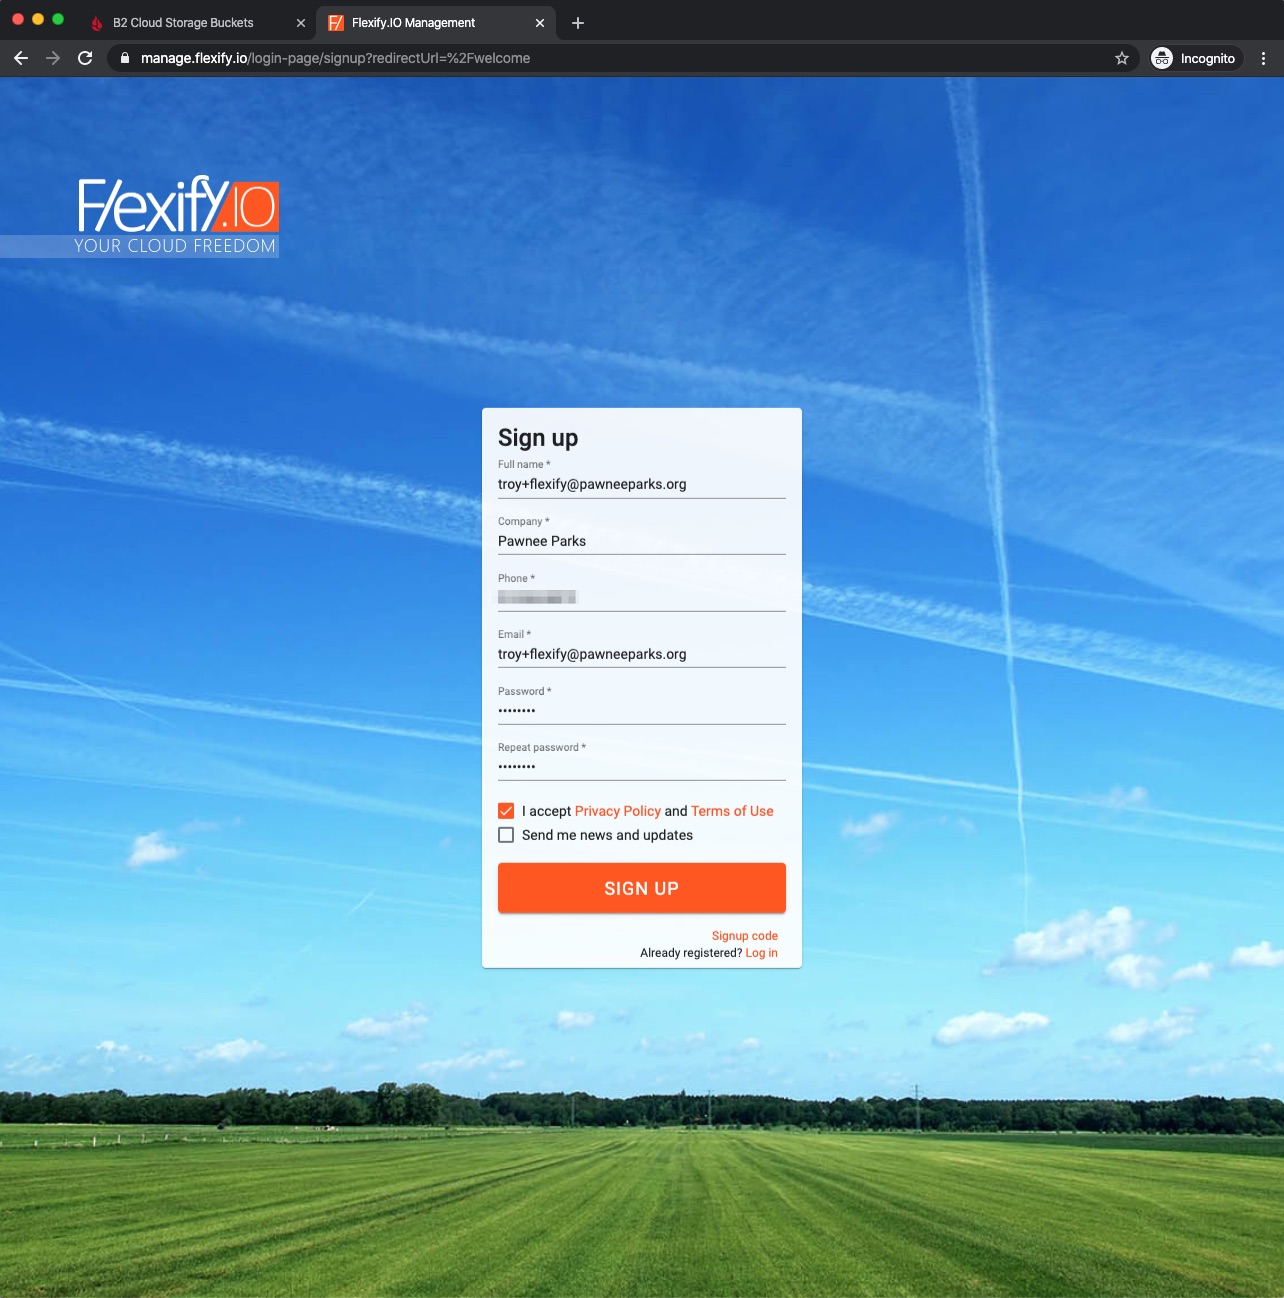Reload the current page
This screenshot has width=1284, height=1298.
85,58
